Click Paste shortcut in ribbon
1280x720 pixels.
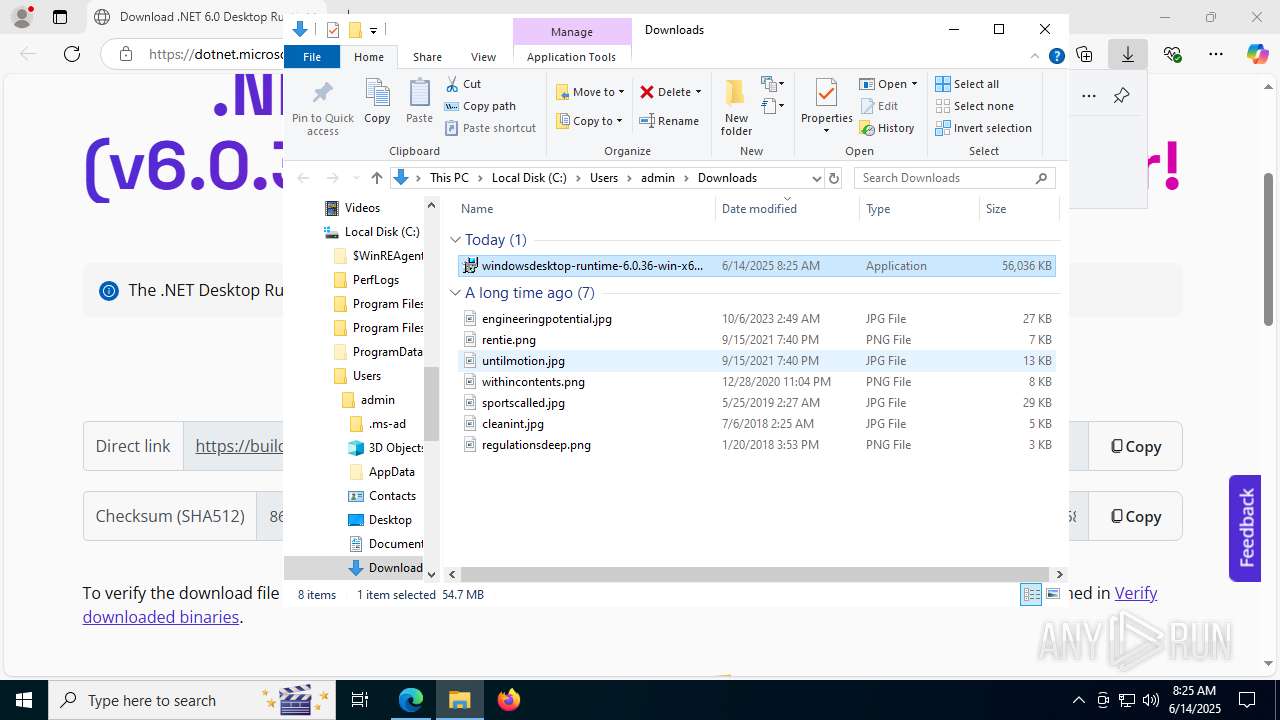[490, 128]
